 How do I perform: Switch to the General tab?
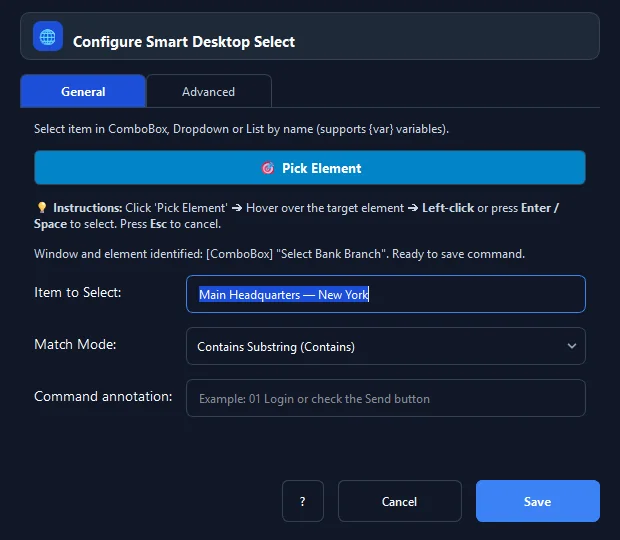[x=83, y=91]
